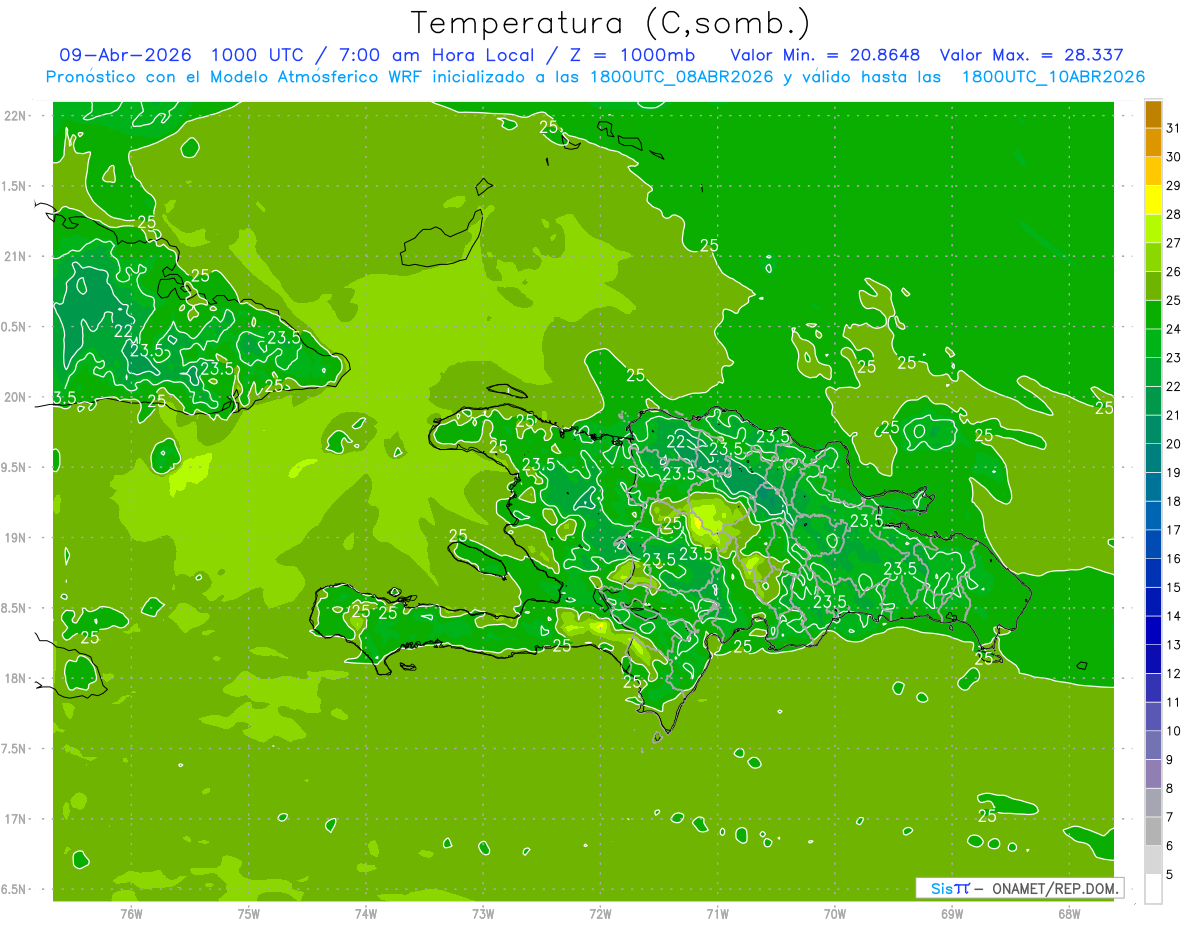Screen dimensions: 1200x927
Task: Click the 09-Abr-2026 date text
Action: pos(125,55)
